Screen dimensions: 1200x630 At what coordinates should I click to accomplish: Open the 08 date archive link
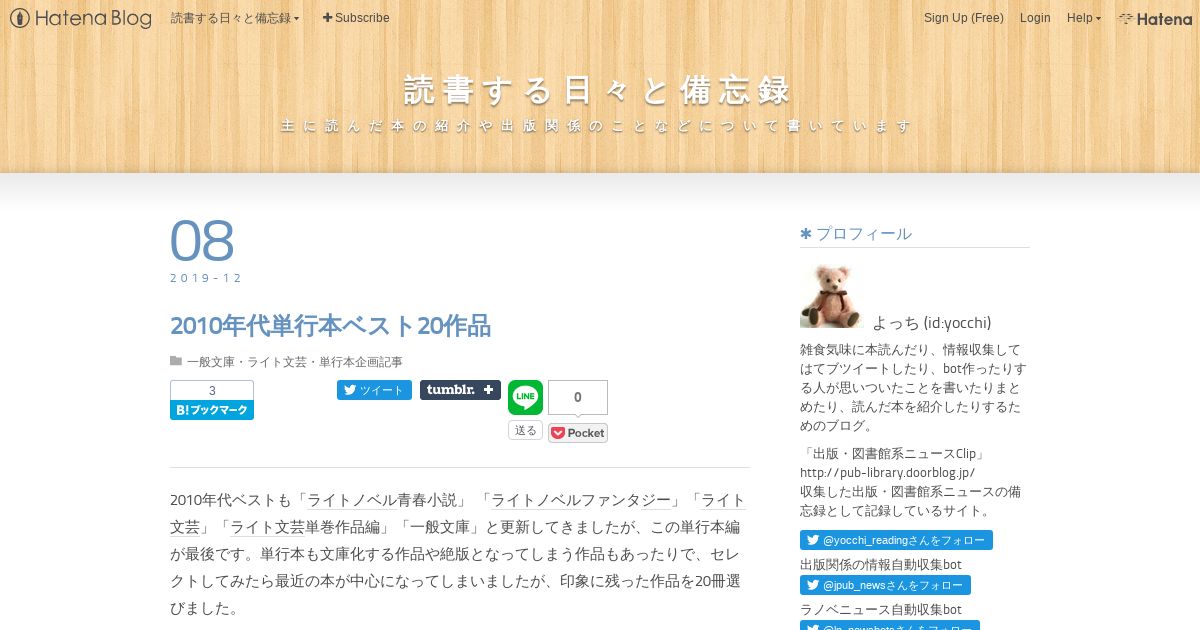coord(202,241)
